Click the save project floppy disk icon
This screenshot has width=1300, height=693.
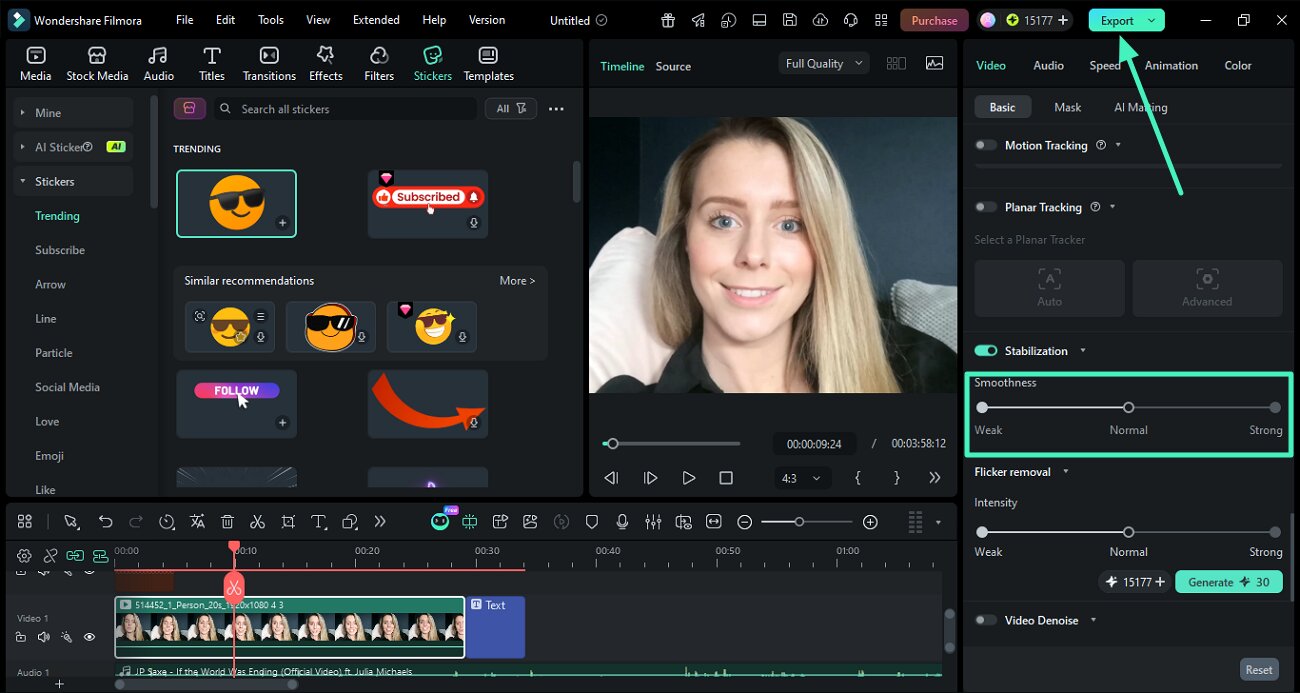point(789,20)
